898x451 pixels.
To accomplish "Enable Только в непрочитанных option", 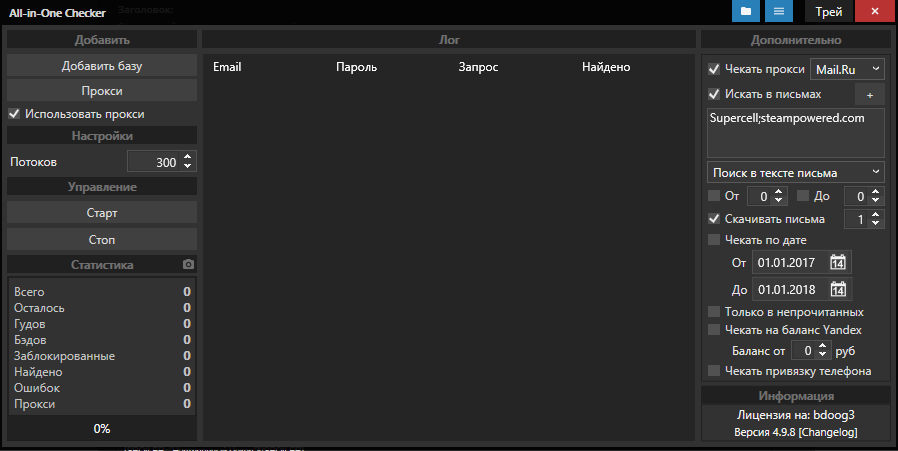I will coord(714,312).
